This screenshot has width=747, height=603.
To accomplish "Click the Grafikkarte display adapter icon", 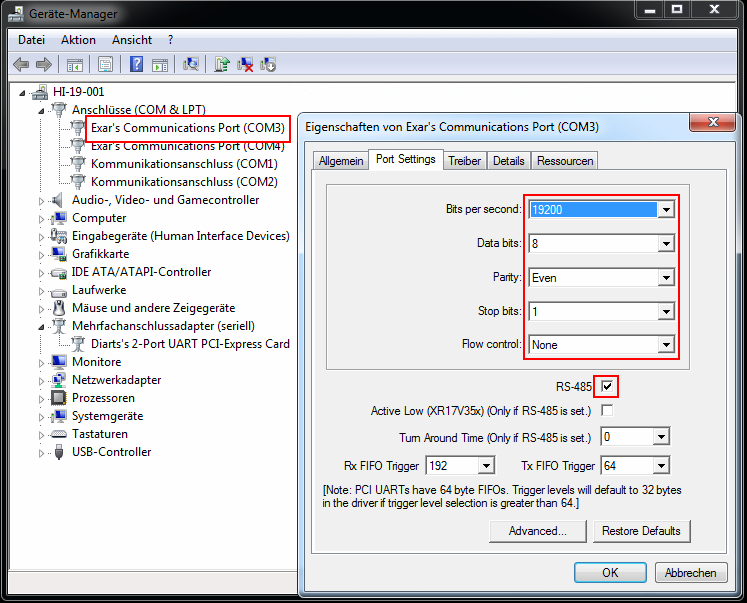I will click(59, 254).
